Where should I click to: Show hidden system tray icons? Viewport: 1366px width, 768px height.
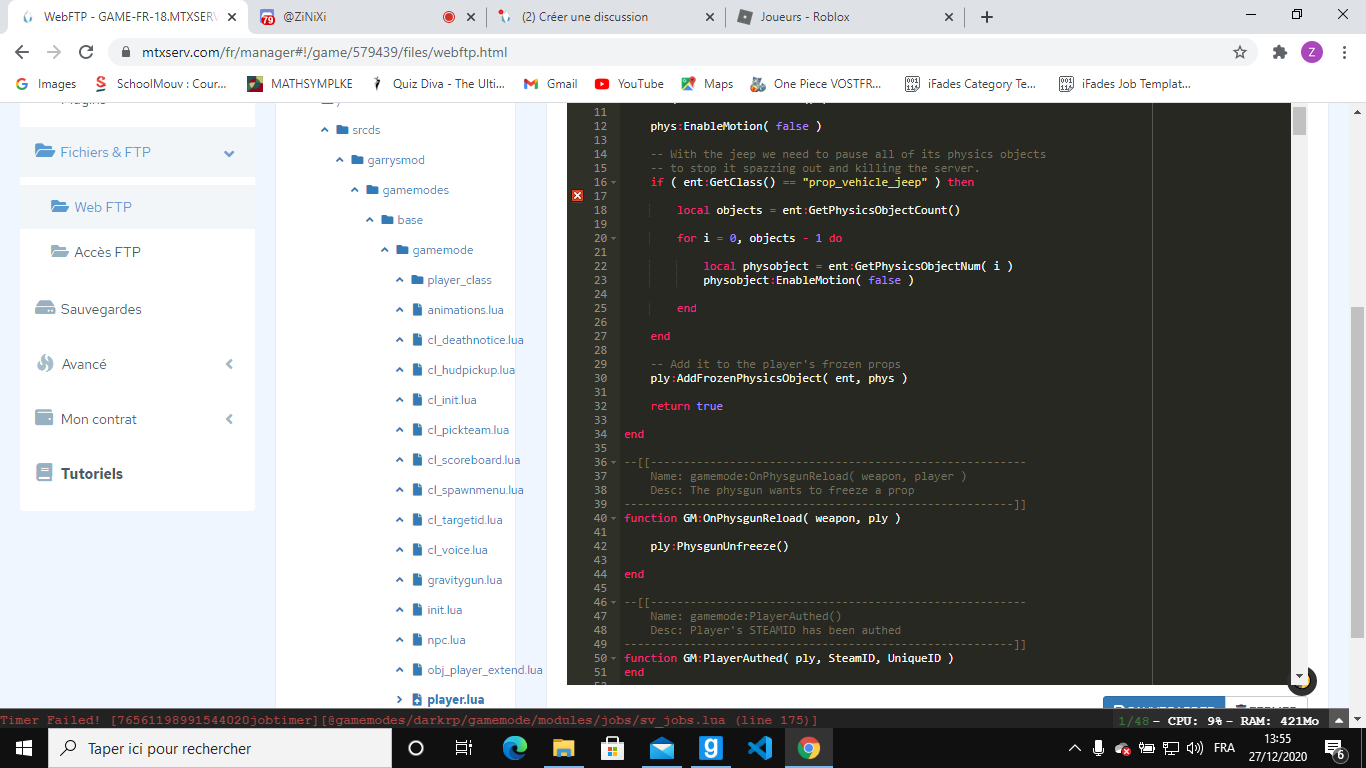pyautogui.click(x=1075, y=748)
